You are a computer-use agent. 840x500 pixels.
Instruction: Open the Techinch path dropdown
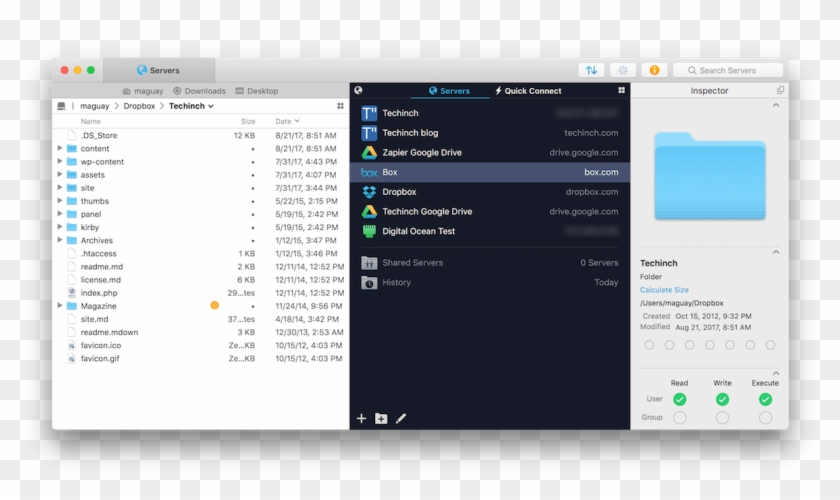point(191,106)
